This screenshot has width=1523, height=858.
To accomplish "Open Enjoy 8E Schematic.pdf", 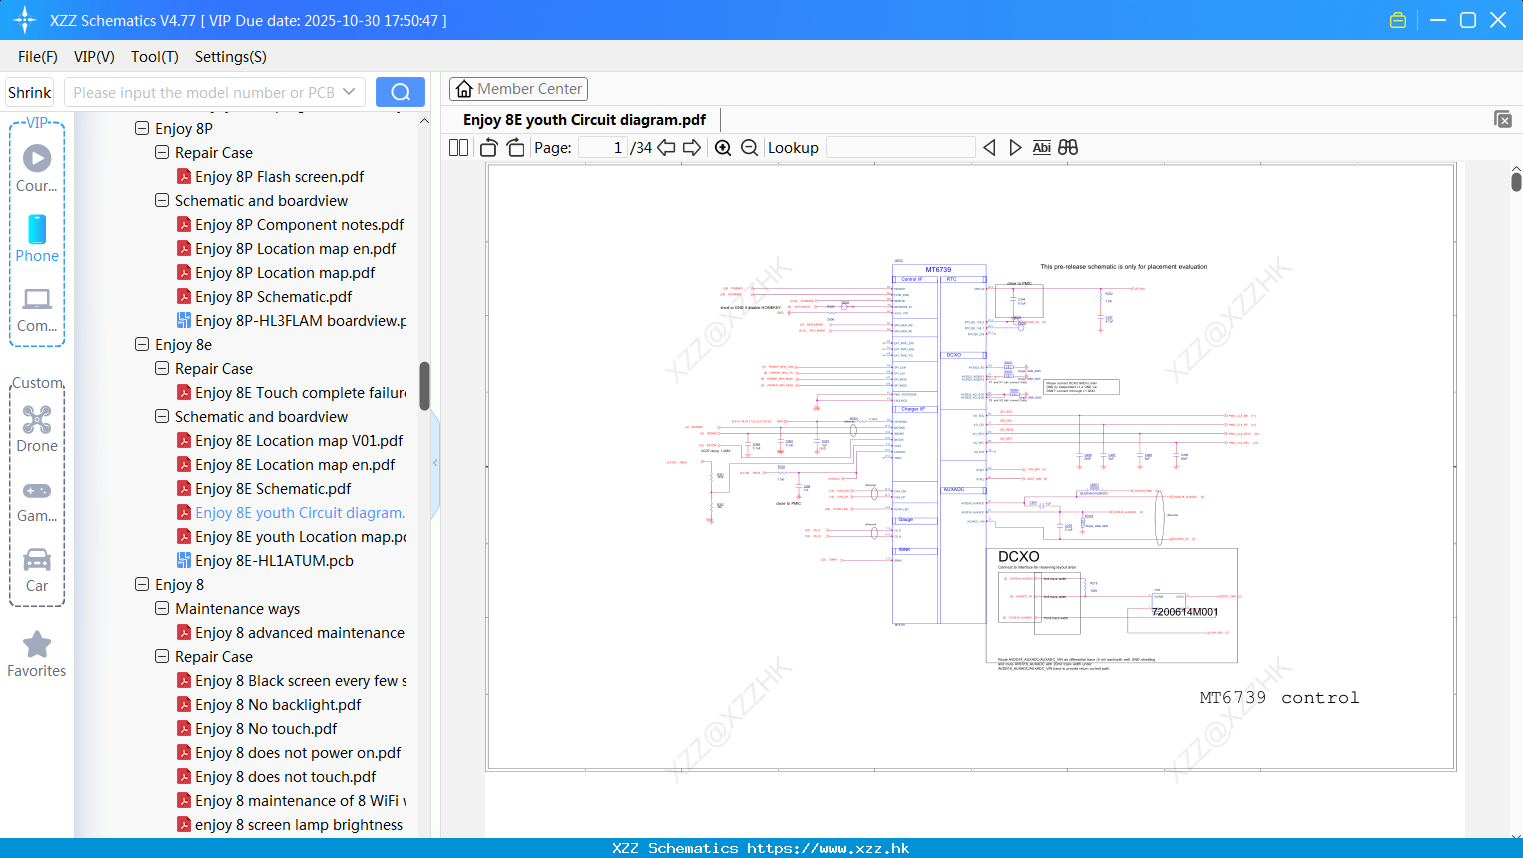I will click(273, 488).
